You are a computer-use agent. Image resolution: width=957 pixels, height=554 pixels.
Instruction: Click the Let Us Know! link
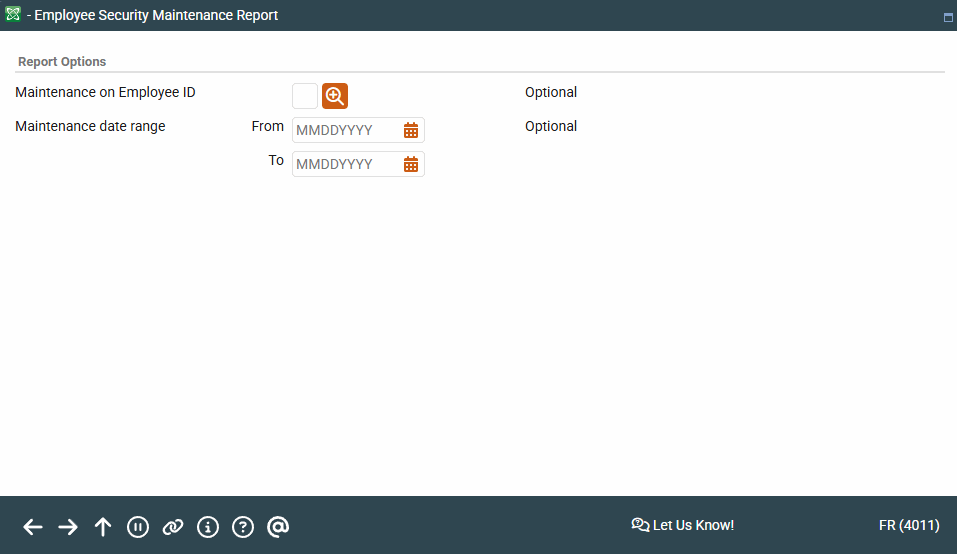click(693, 525)
